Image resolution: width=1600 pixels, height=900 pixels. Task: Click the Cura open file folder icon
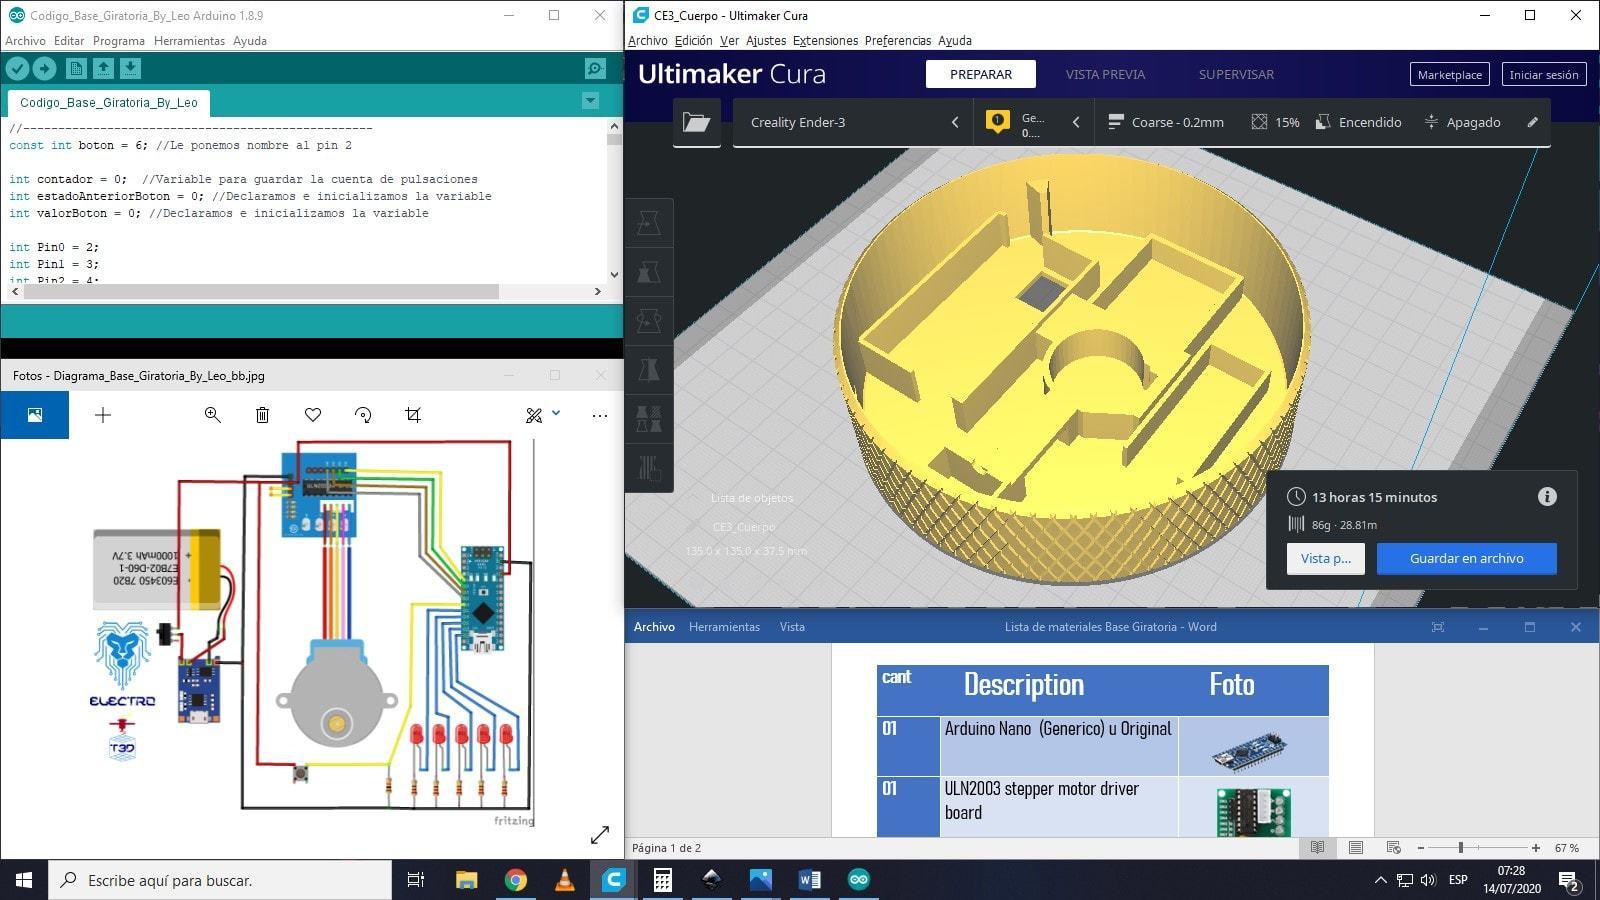pos(696,122)
